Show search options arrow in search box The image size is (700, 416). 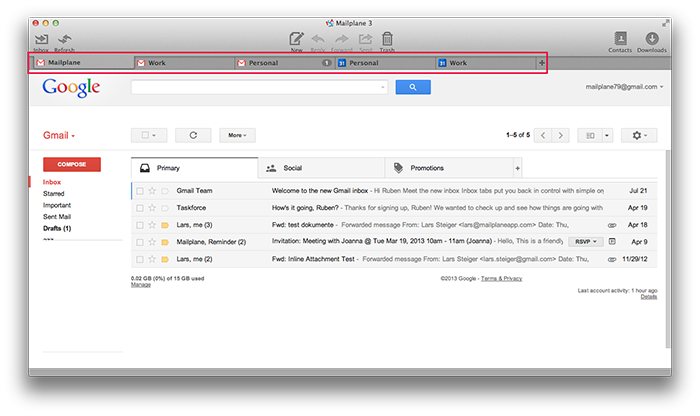pyautogui.click(x=383, y=87)
